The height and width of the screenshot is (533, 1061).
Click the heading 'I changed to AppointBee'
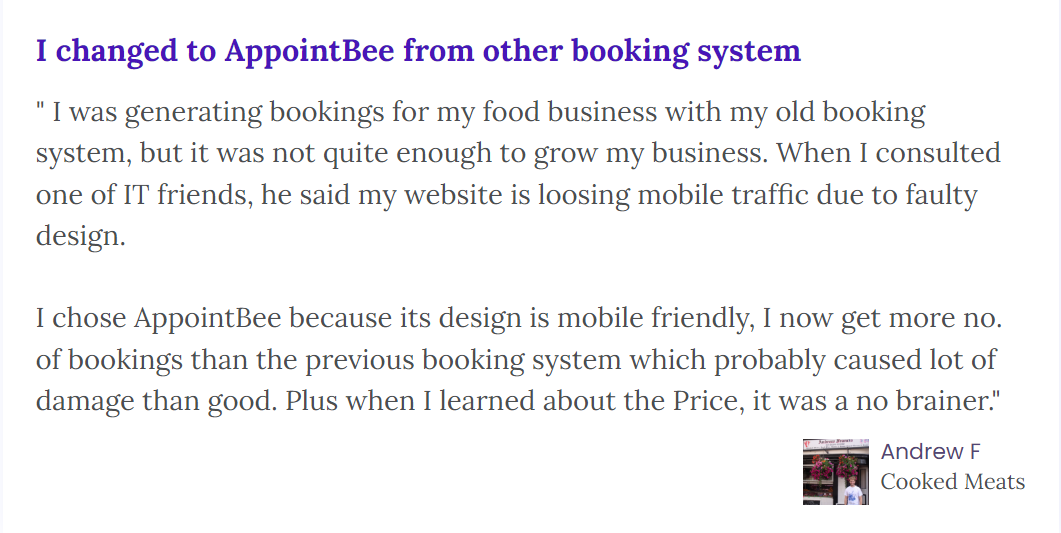(x=418, y=51)
